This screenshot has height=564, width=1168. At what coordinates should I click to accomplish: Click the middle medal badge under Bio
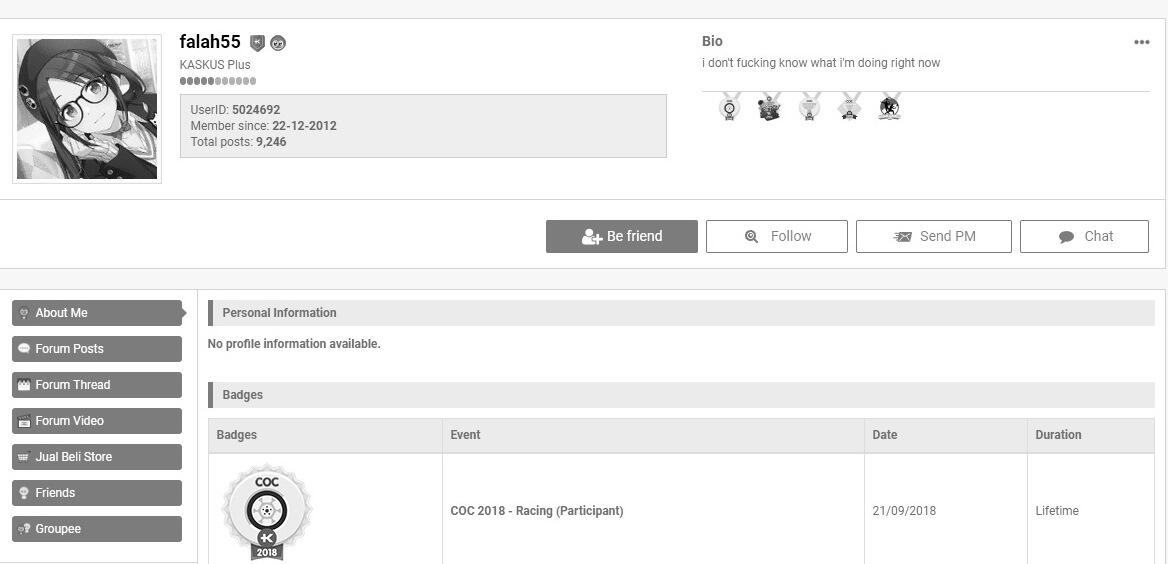809,107
